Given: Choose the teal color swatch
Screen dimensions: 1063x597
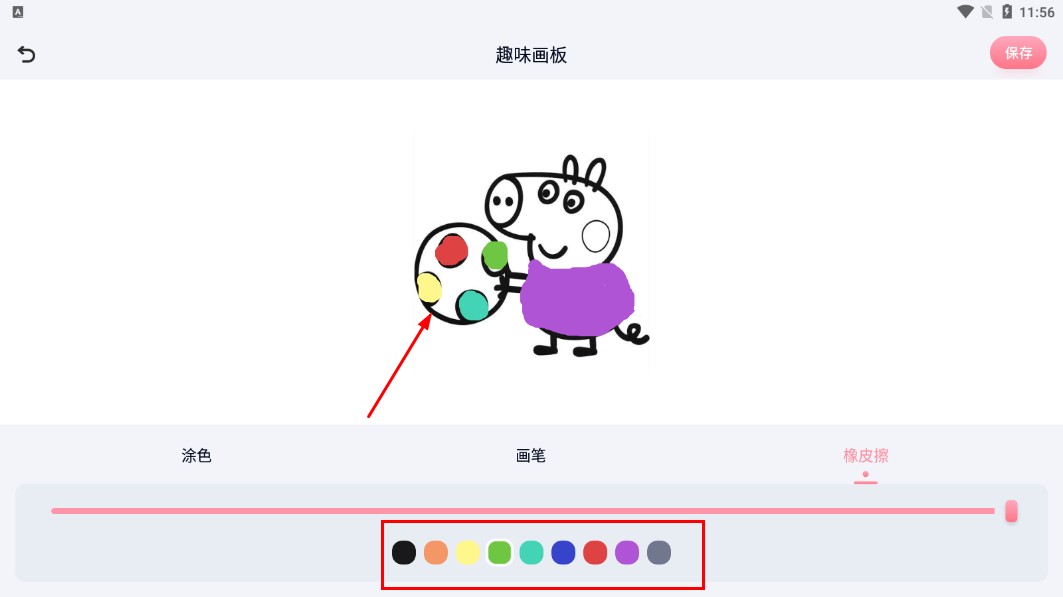Looking at the screenshot, I should coord(532,552).
